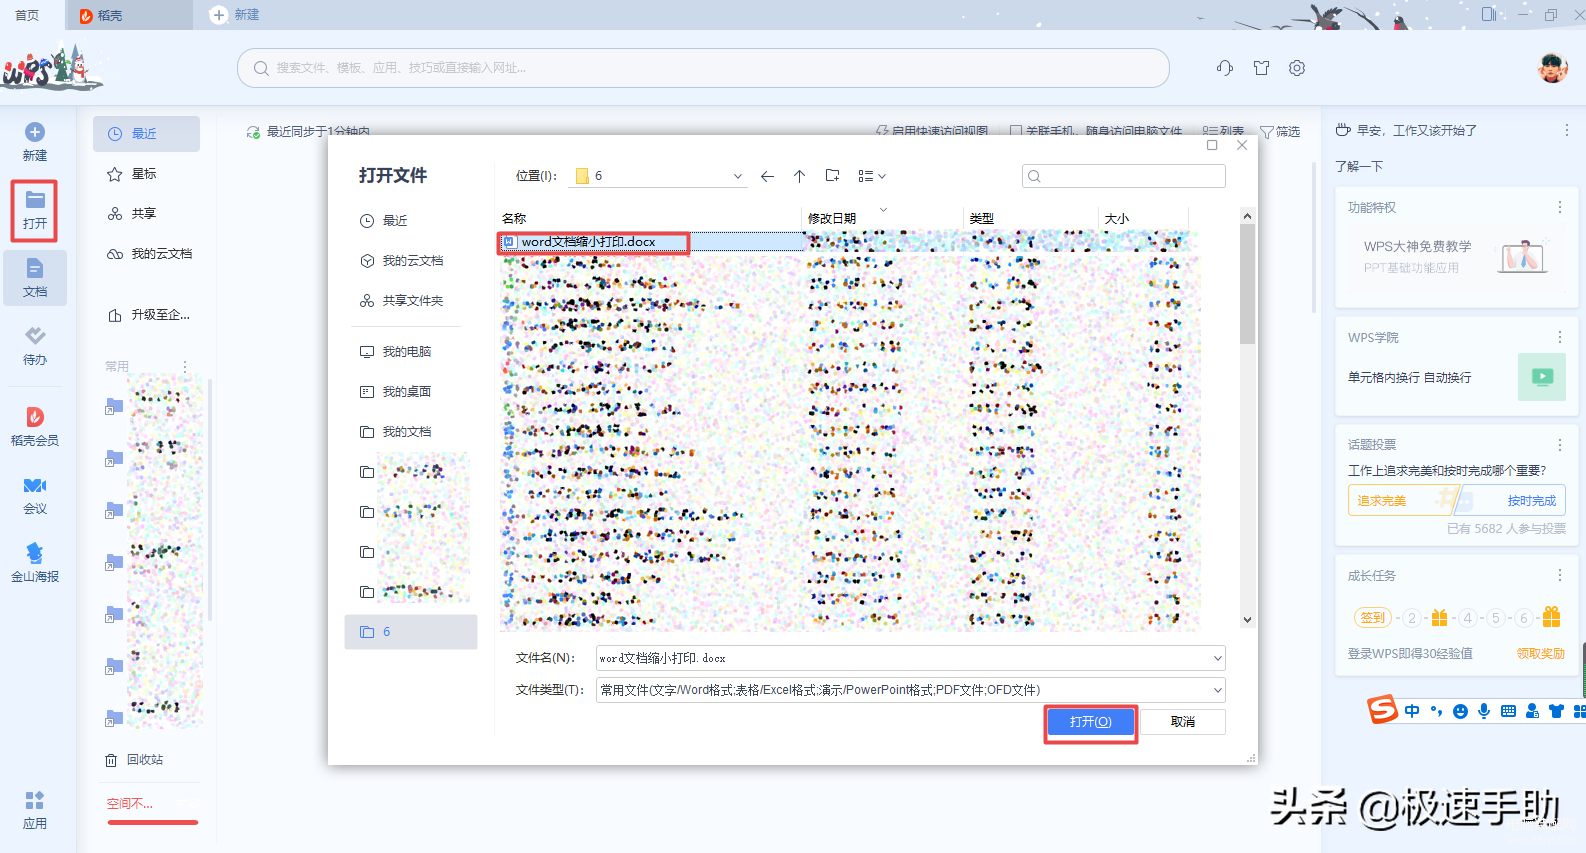Open the skin shirt icon in header
Screen dimensions: 1586x853
pyautogui.click(x=1261, y=68)
